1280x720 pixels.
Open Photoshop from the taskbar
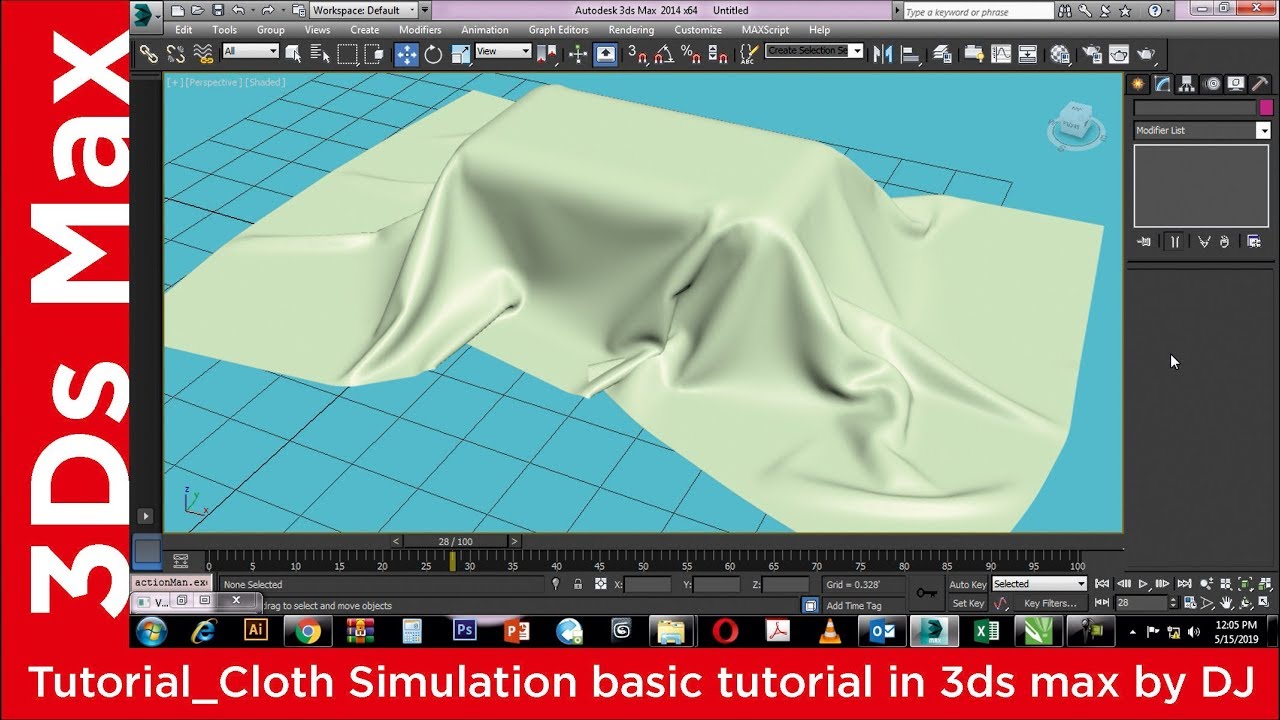465,631
